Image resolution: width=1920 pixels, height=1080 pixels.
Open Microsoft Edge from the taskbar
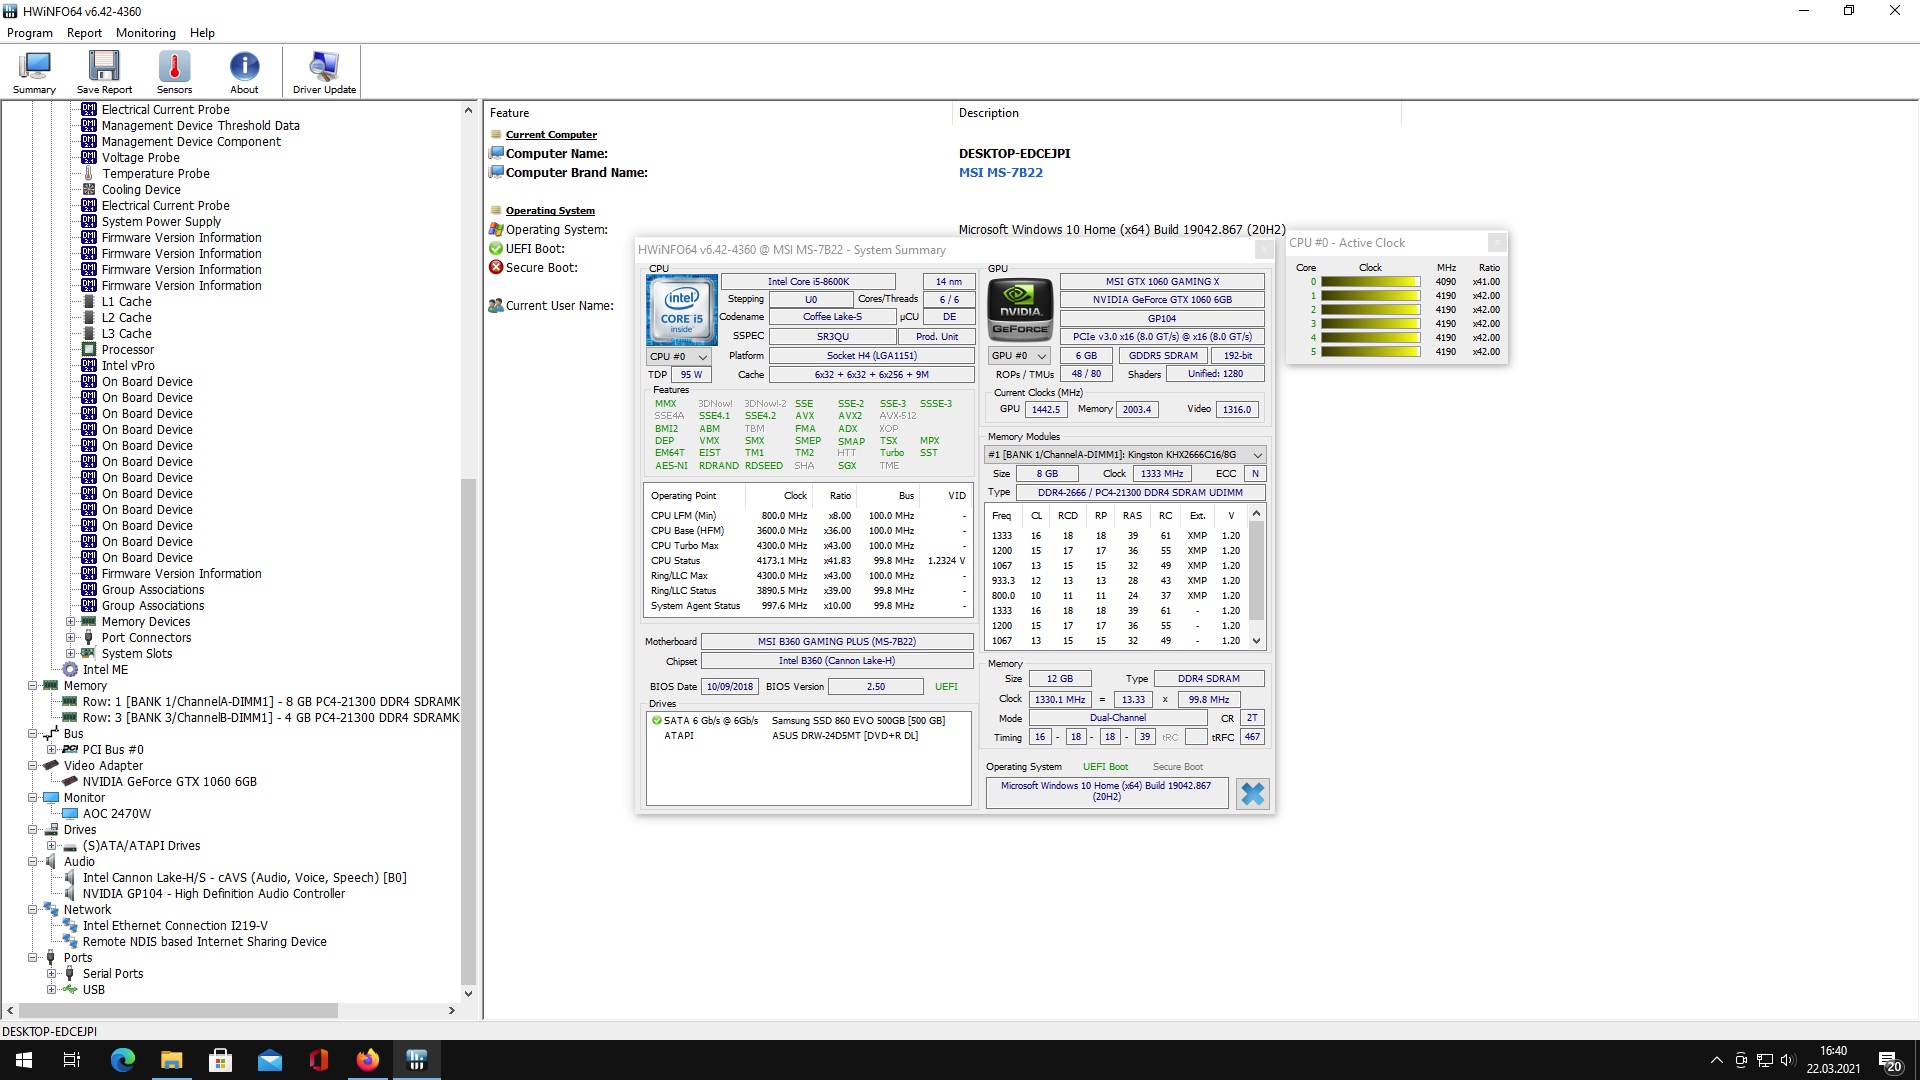[123, 1060]
